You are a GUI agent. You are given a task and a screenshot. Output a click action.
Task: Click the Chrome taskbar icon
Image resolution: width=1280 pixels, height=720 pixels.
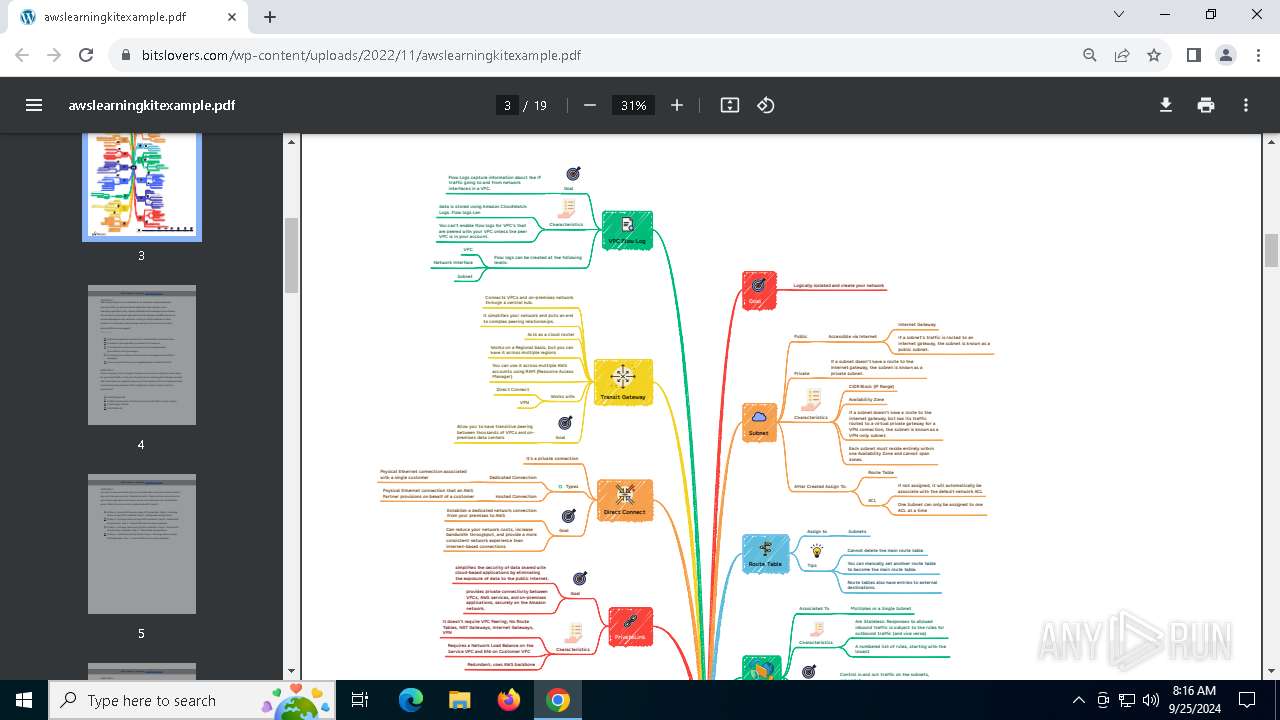point(558,700)
